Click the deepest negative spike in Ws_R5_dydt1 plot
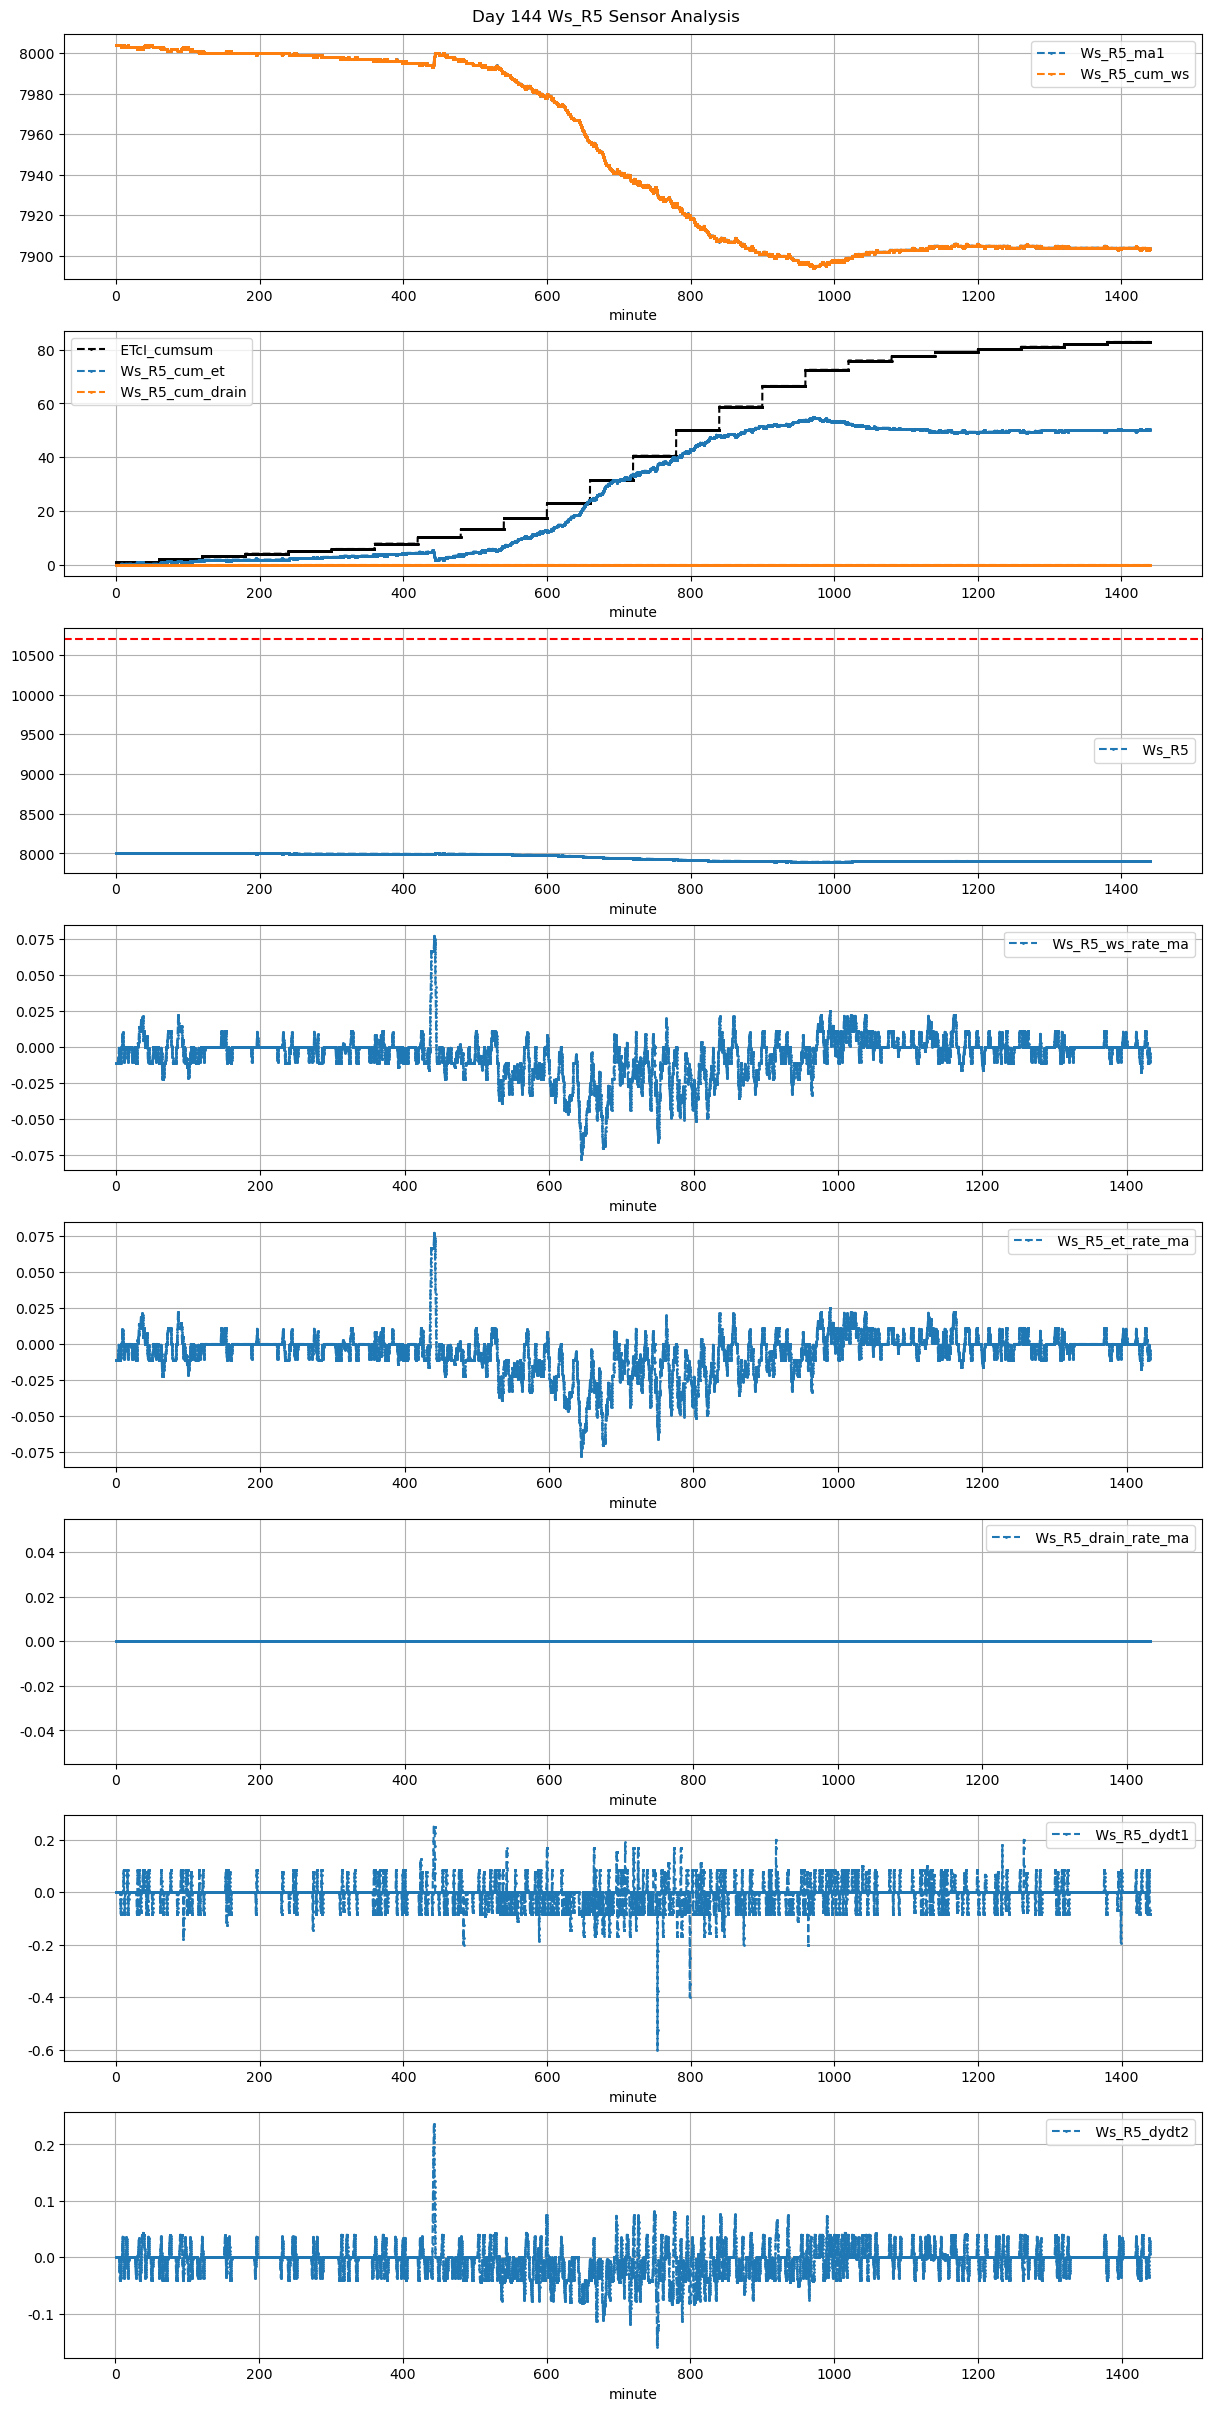The height and width of the screenshot is (2411, 1211). pyautogui.click(x=657, y=2048)
